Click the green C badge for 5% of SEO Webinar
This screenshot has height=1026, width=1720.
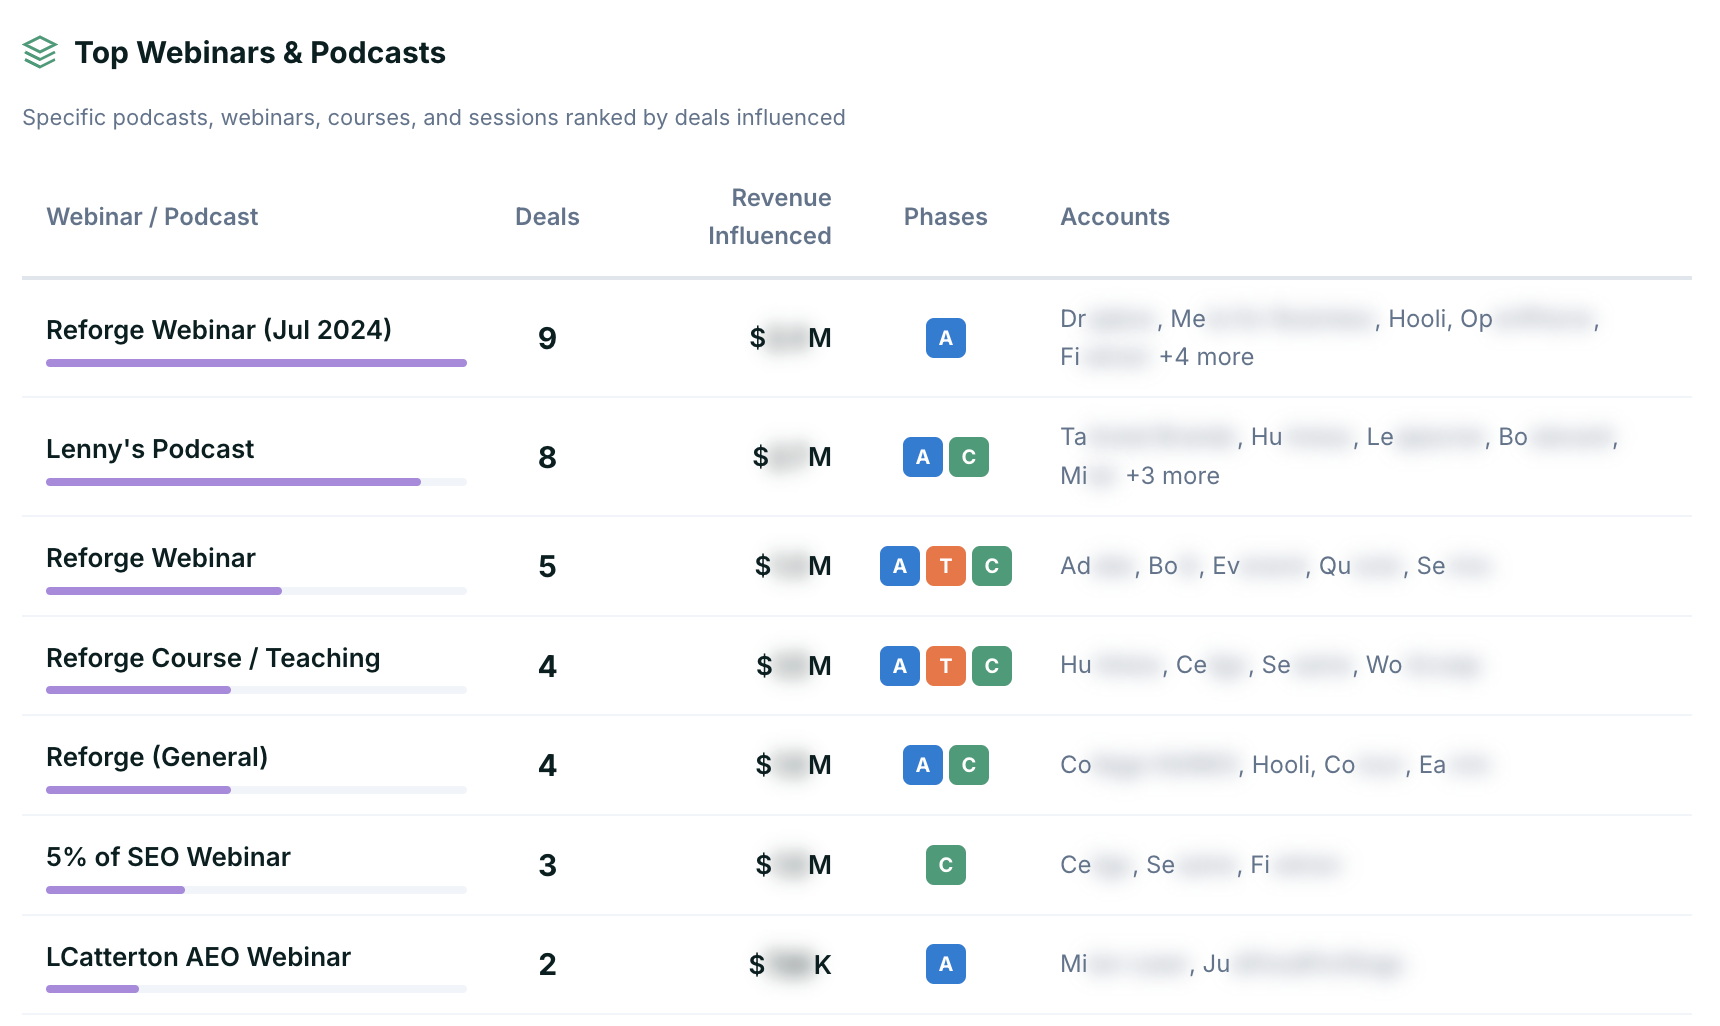[945, 865]
